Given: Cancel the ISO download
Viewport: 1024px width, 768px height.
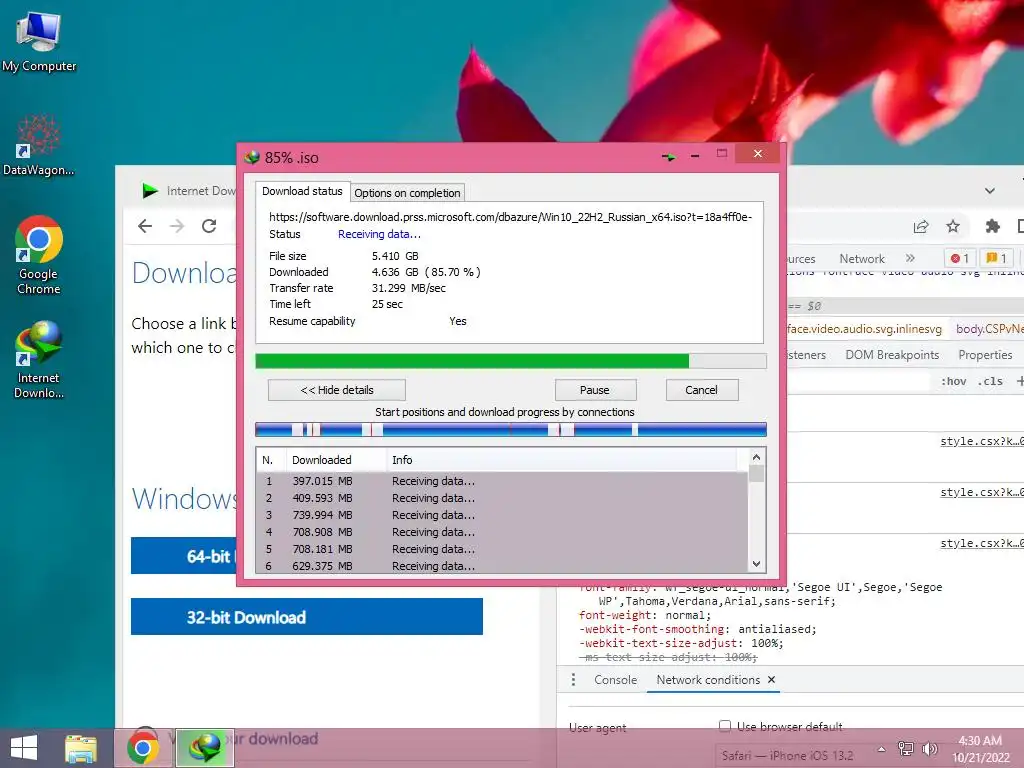Looking at the screenshot, I should (702, 390).
